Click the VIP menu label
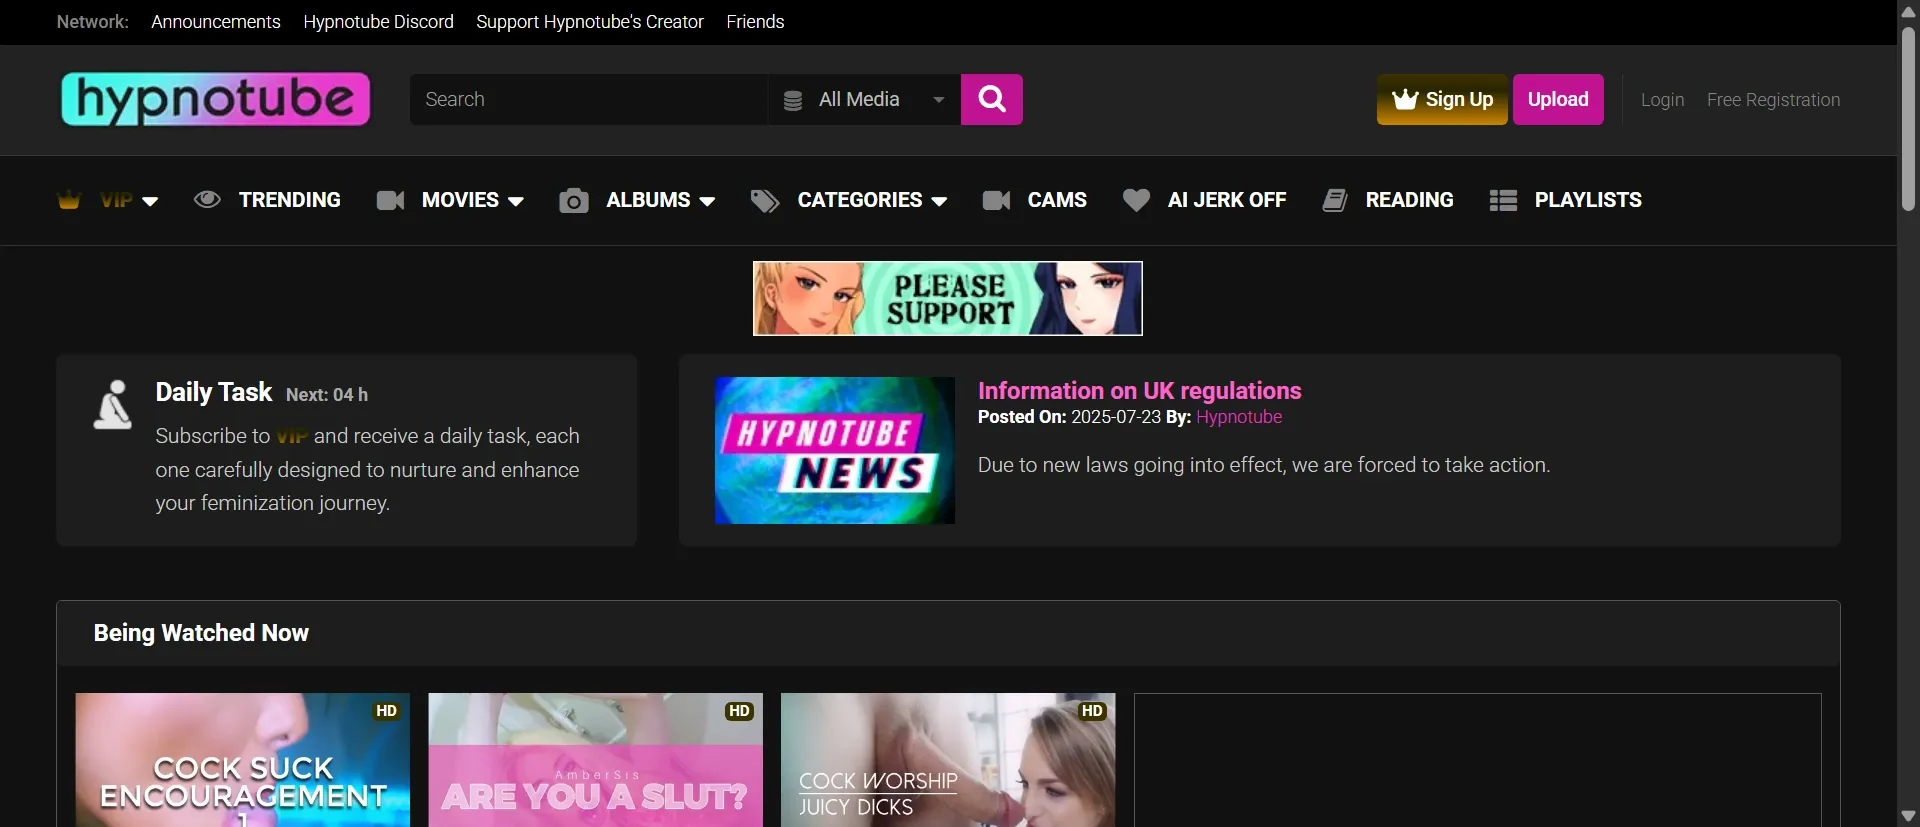 tap(116, 200)
